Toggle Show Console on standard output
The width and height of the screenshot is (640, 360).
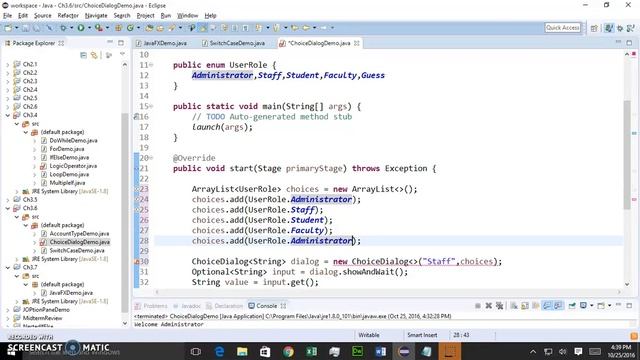point(547,306)
